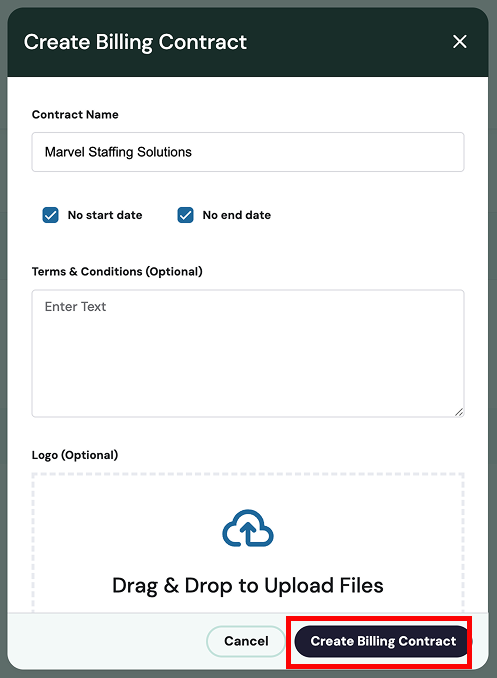The image size is (497, 678).
Task: Click the "Enter Text" placeholder
Action: click(75, 307)
